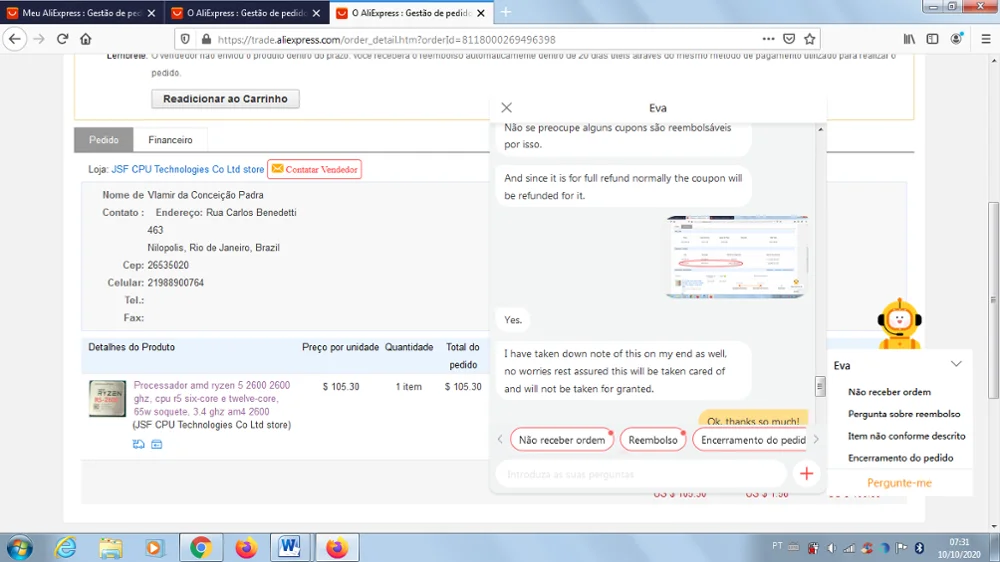Click the padlock site information icon

click(205, 39)
